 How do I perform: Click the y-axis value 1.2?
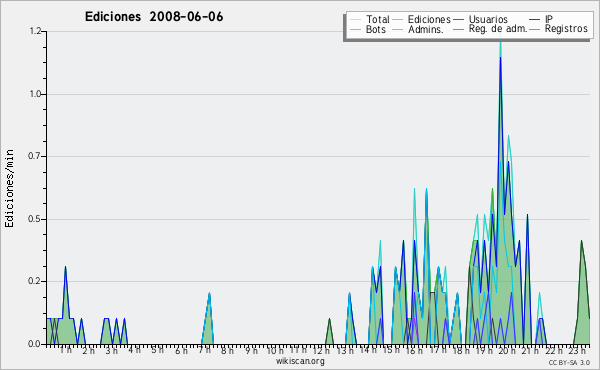coord(35,31)
